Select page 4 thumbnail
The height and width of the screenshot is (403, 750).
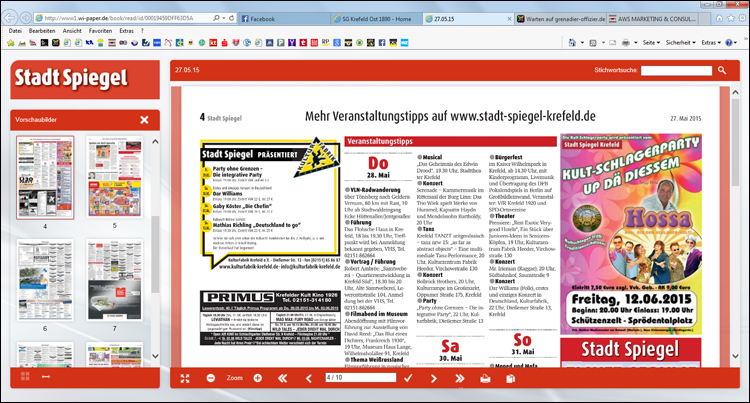coord(45,177)
